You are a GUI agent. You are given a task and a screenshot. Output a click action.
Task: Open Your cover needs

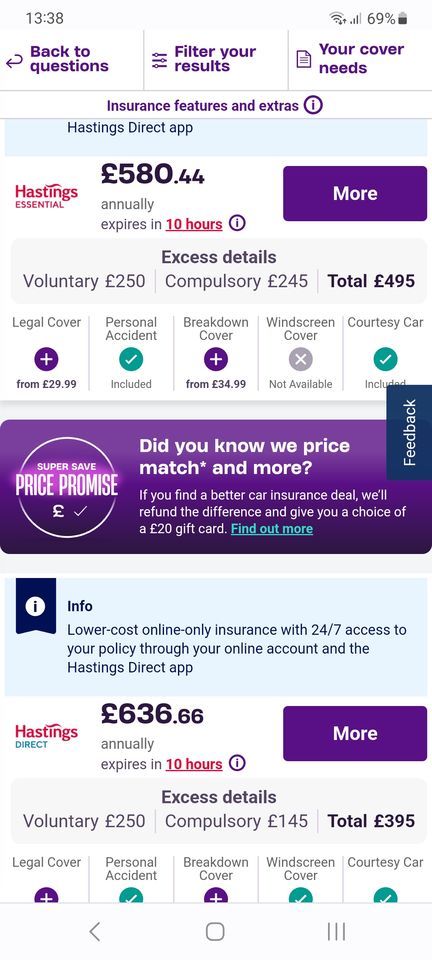[x=351, y=59]
